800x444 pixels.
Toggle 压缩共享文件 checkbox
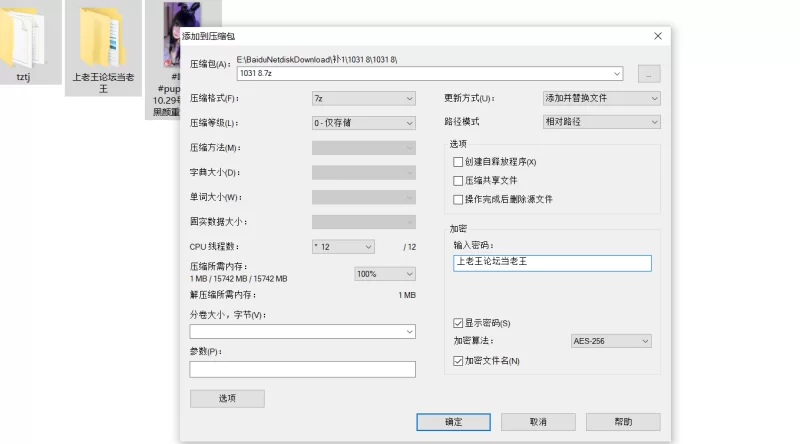pyautogui.click(x=459, y=181)
